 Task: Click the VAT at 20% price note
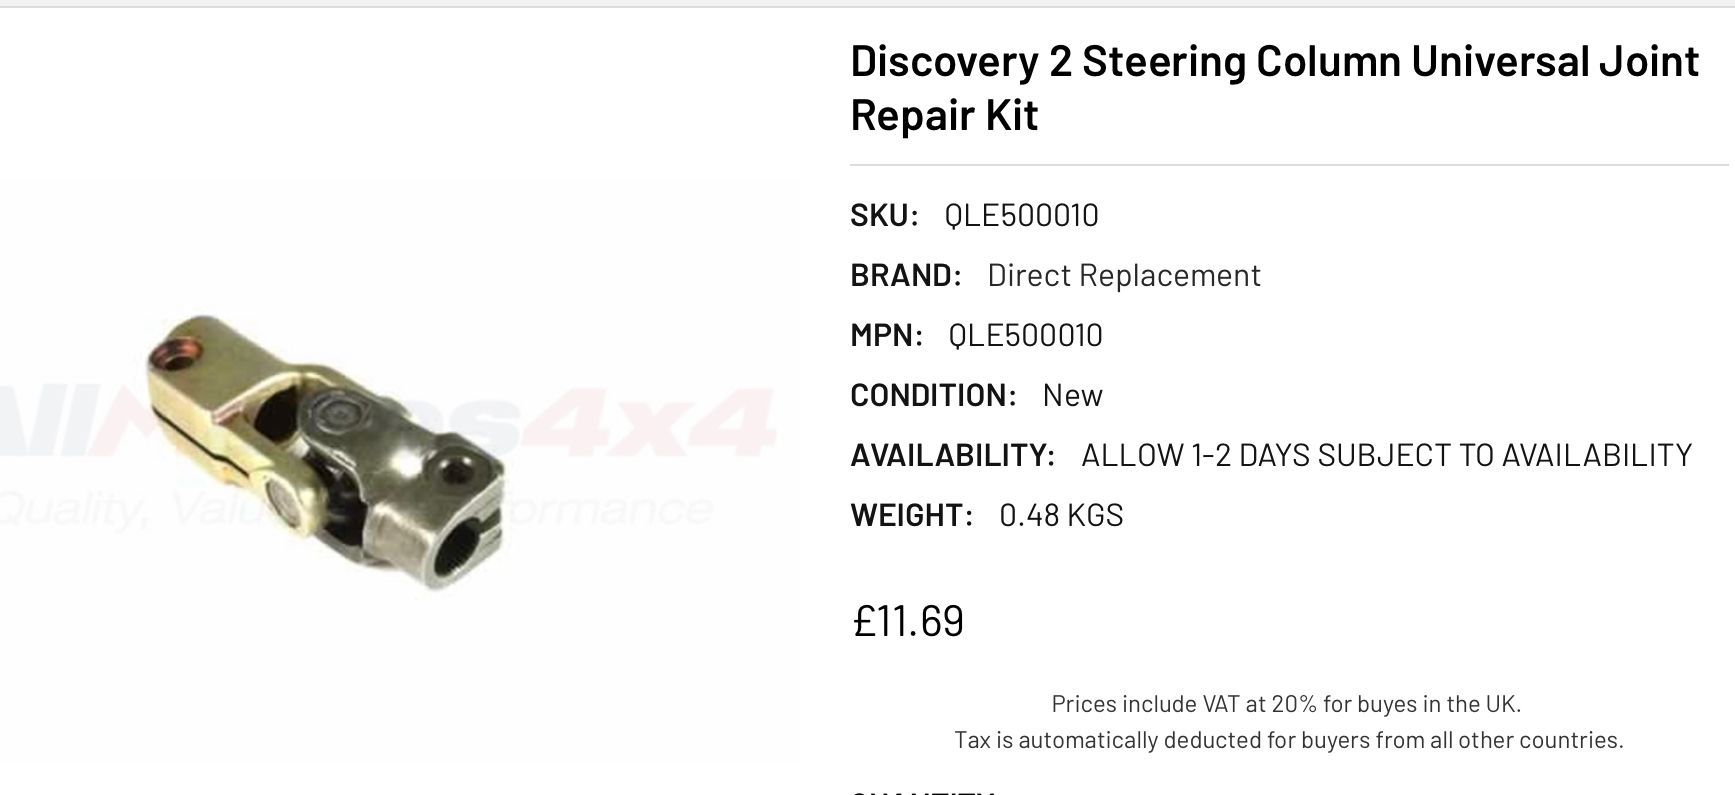1286,704
